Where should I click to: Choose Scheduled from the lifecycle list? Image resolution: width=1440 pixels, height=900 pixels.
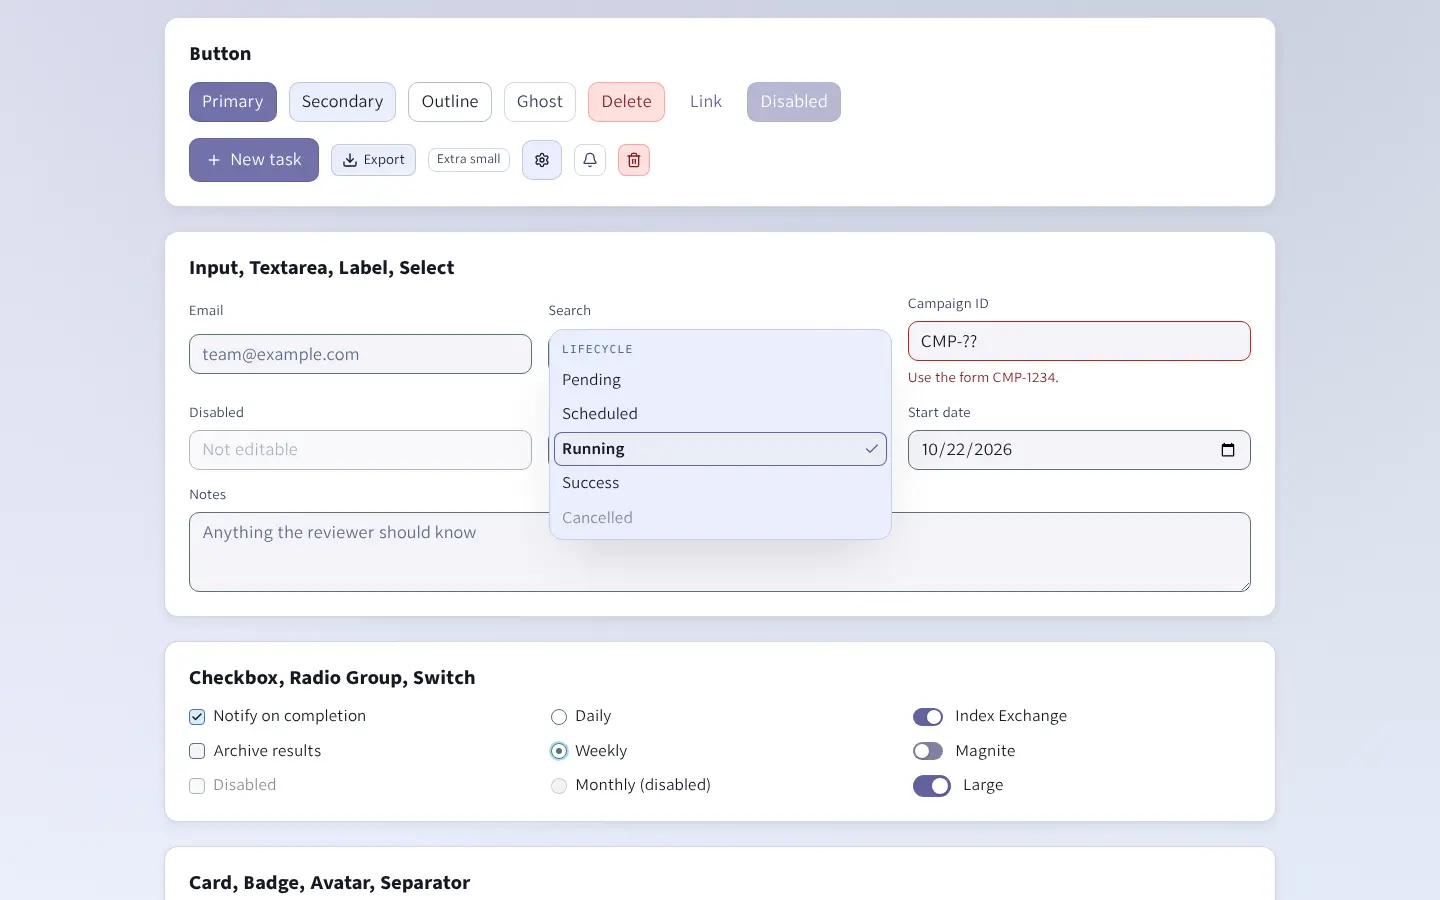point(720,414)
